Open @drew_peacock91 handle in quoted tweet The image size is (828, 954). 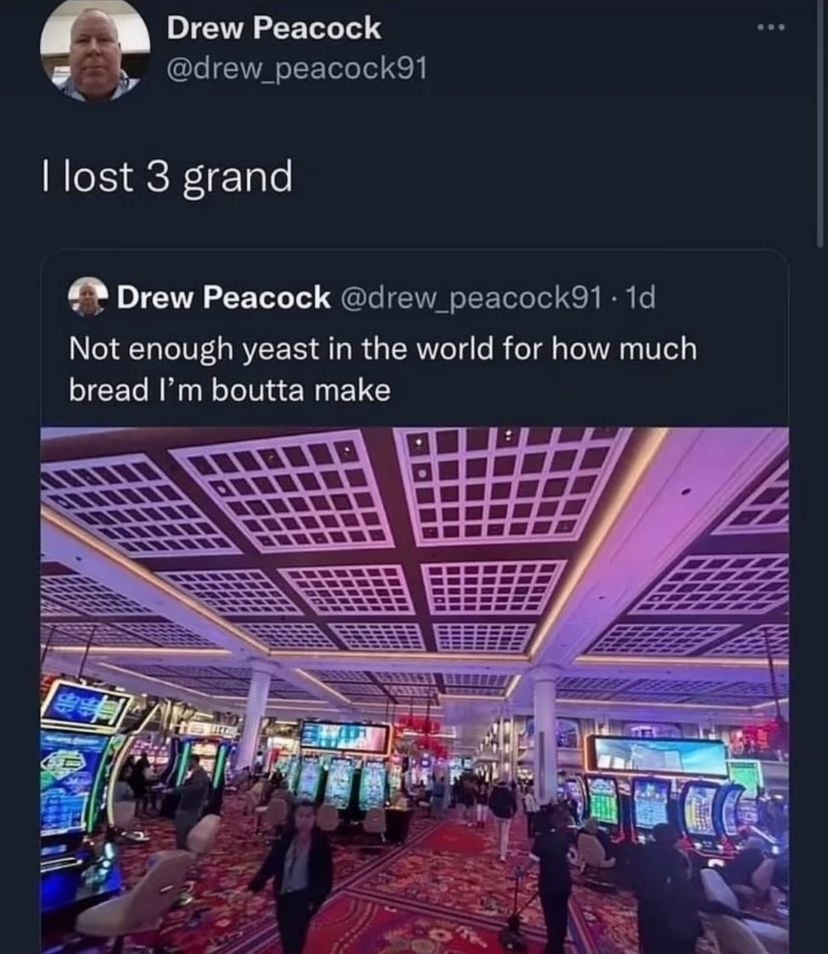[472, 297]
